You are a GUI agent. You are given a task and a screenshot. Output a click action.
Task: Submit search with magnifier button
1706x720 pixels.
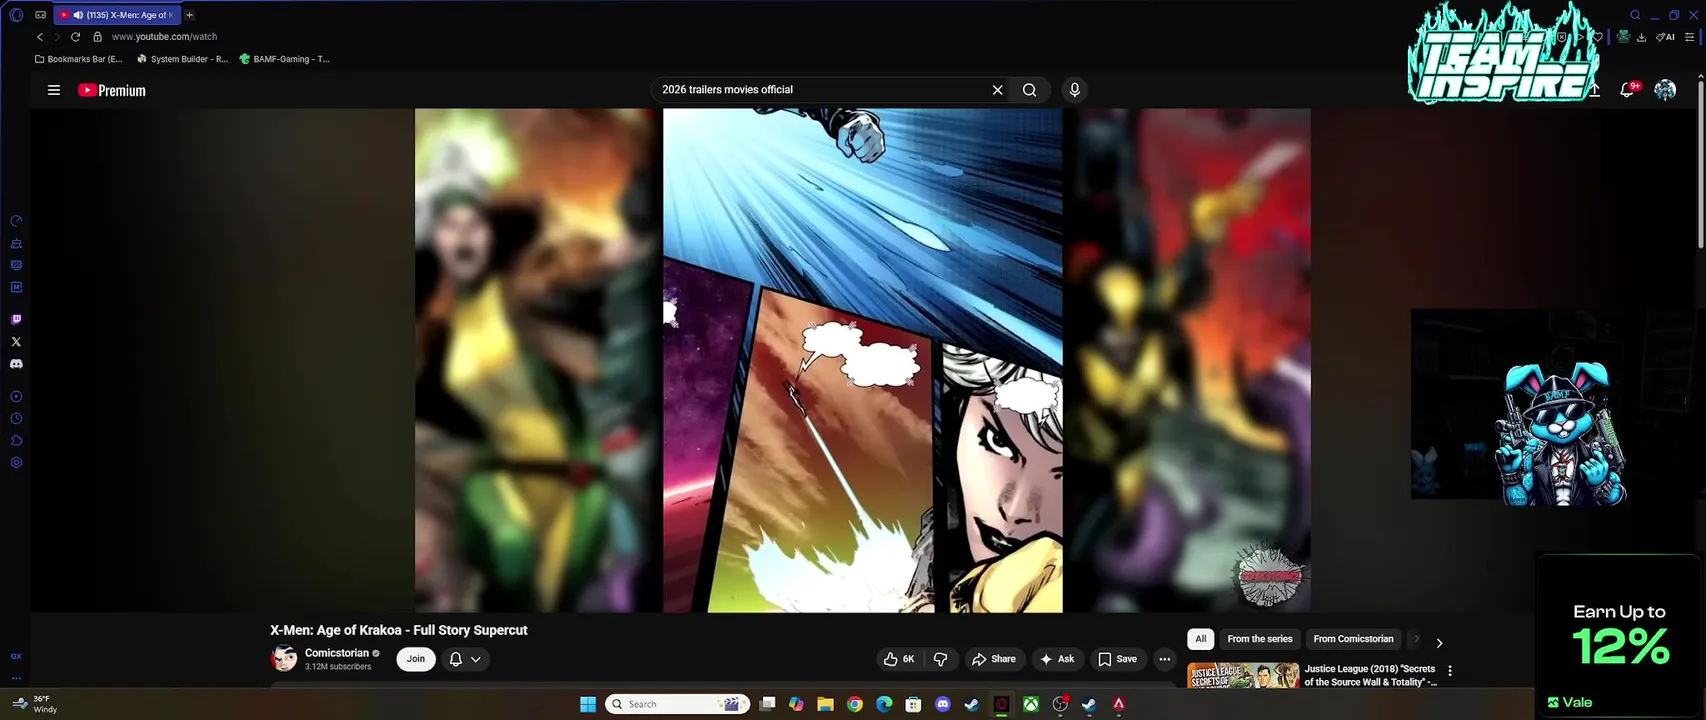click(1029, 90)
